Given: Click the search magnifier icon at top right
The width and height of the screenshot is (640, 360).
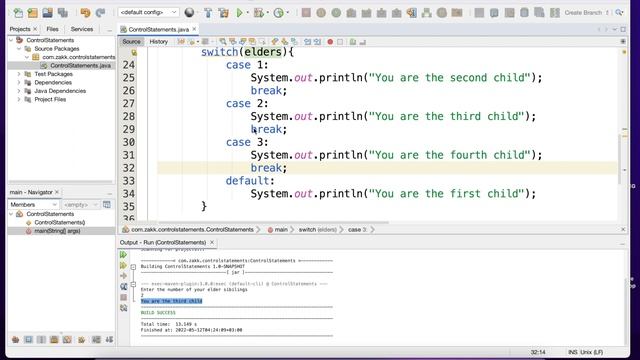Looking at the screenshot, I should [x=619, y=13].
